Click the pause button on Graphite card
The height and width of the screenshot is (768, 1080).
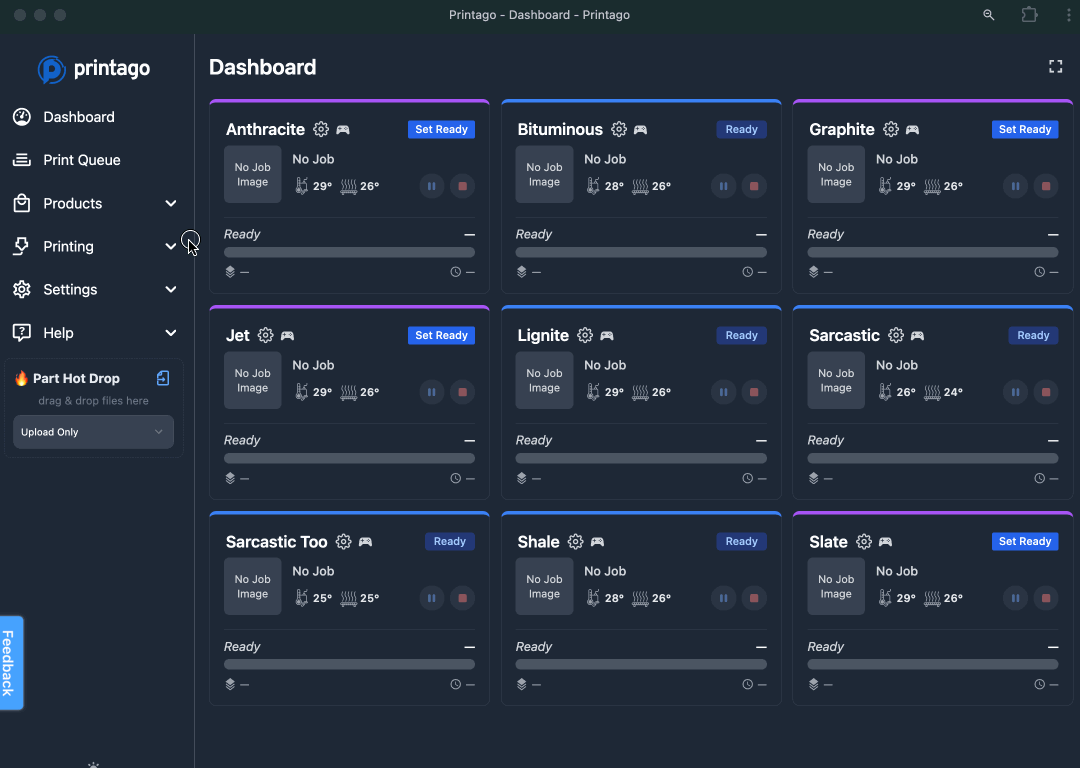pyautogui.click(x=1015, y=186)
